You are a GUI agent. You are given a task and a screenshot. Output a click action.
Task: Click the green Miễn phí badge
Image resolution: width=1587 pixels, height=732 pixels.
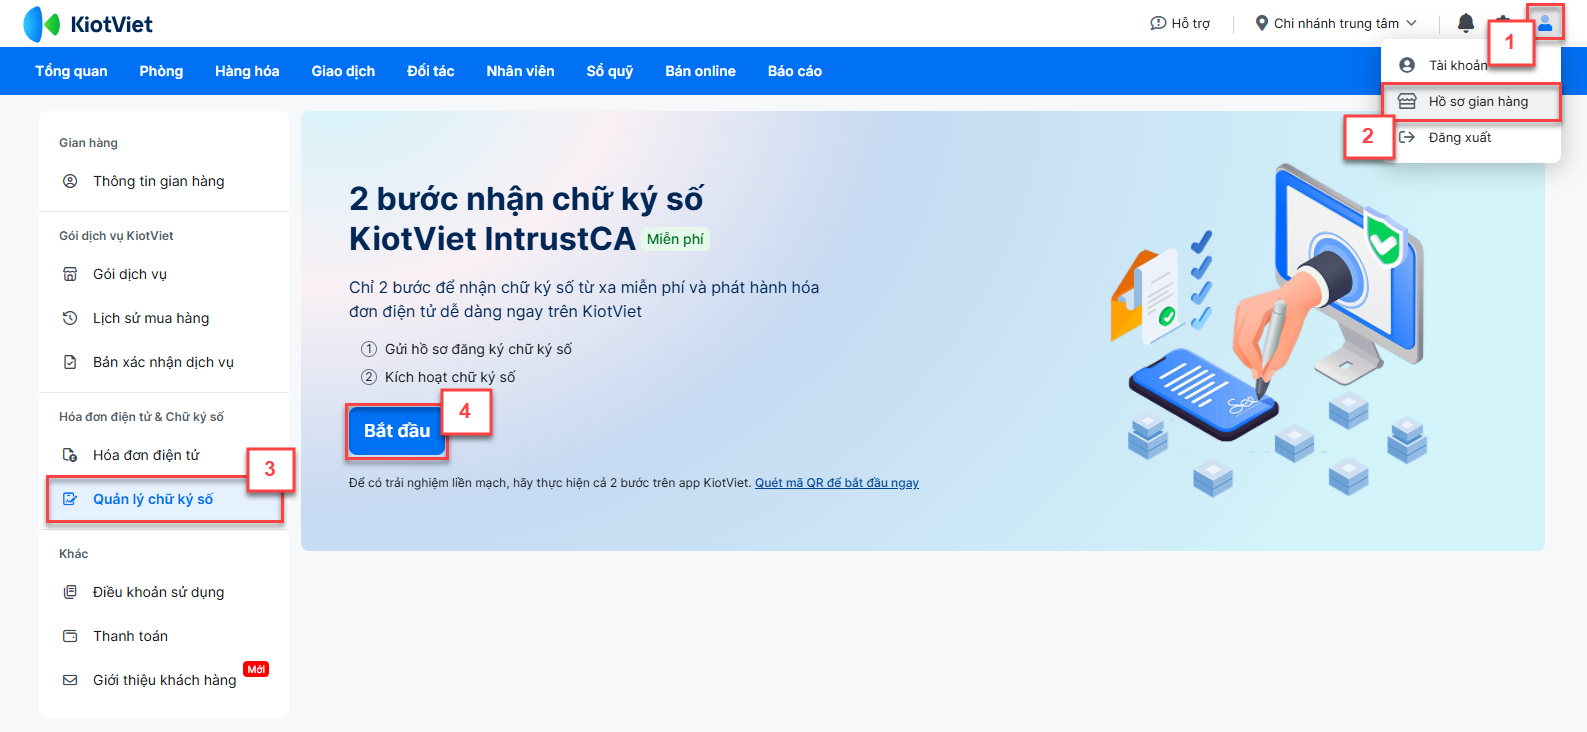(675, 239)
